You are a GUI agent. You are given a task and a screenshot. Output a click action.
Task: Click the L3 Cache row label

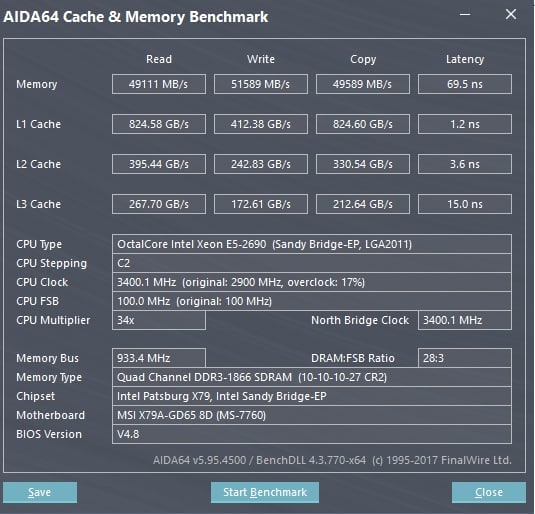tap(39, 204)
